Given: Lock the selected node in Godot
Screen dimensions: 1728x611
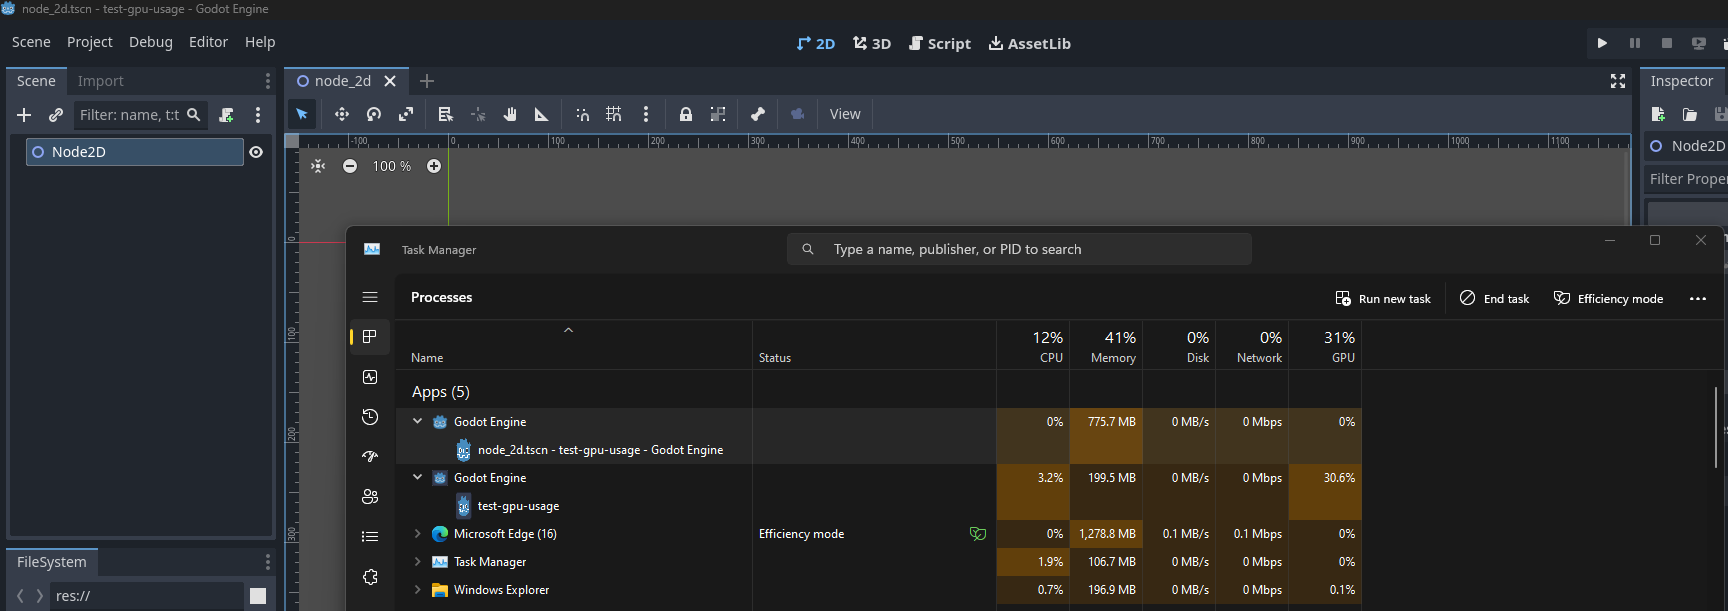Looking at the screenshot, I should pyautogui.click(x=686, y=114).
